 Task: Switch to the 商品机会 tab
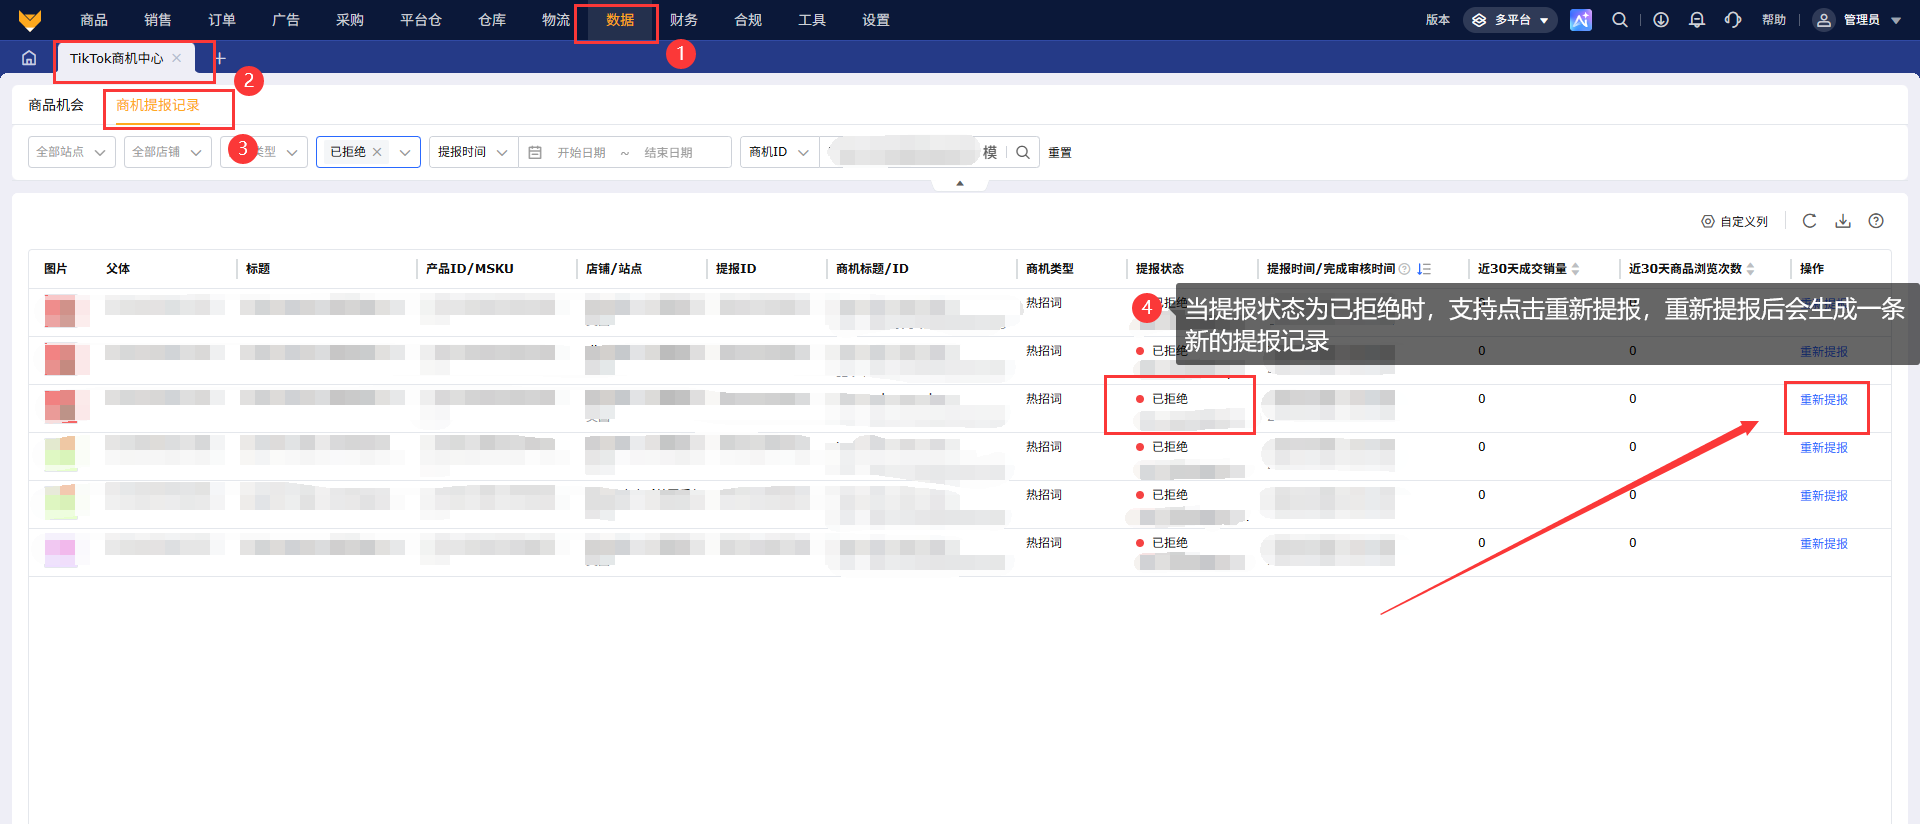point(56,105)
